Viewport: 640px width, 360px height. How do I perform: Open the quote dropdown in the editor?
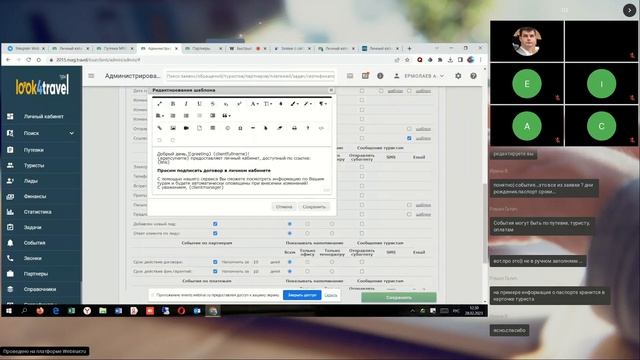pyautogui.click(x=226, y=116)
